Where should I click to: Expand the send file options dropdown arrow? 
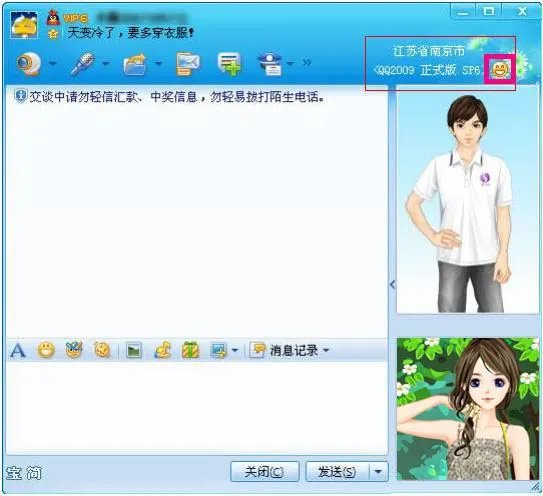point(159,63)
